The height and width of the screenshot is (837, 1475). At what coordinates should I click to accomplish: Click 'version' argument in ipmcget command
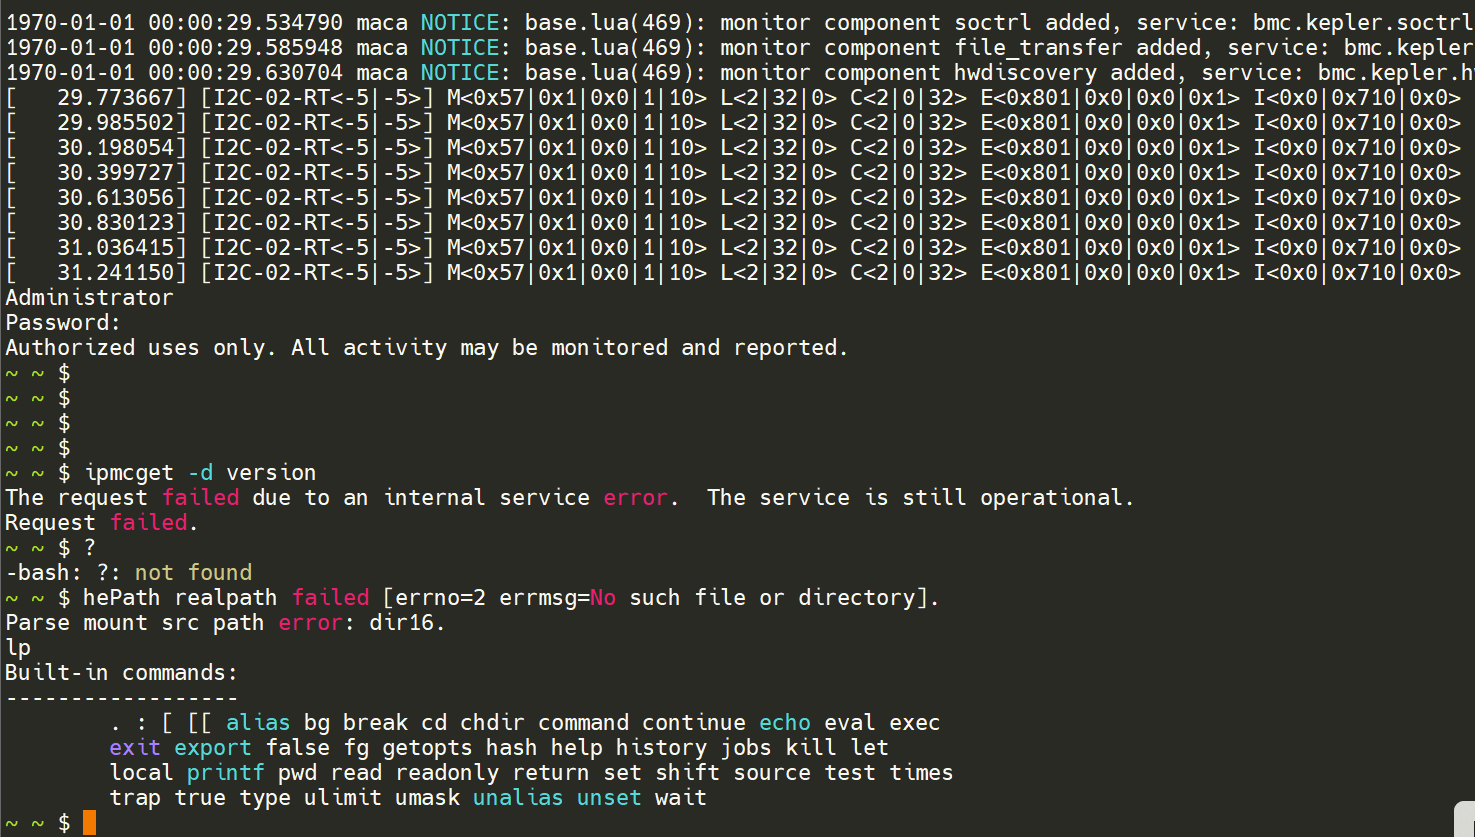click(x=271, y=472)
